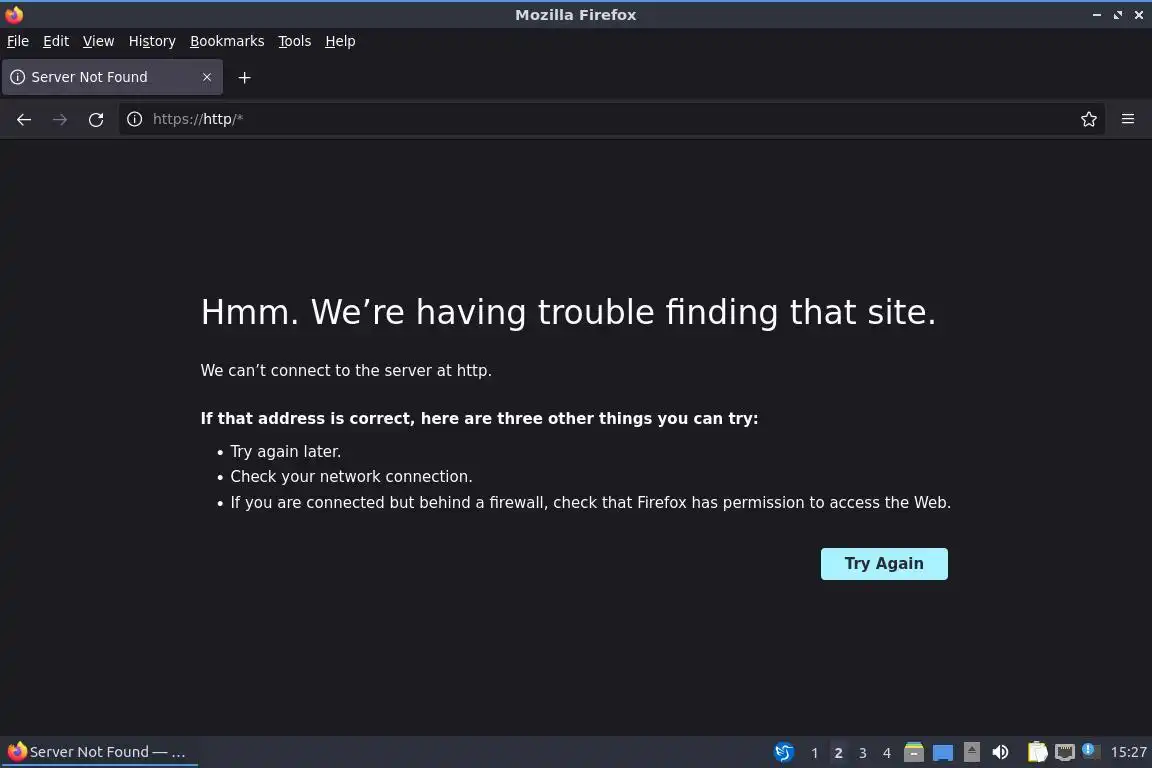Open the clipboard manager tray icon
Image resolution: width=1152 pixels, height=768 pixels.
click(1037, 752)
